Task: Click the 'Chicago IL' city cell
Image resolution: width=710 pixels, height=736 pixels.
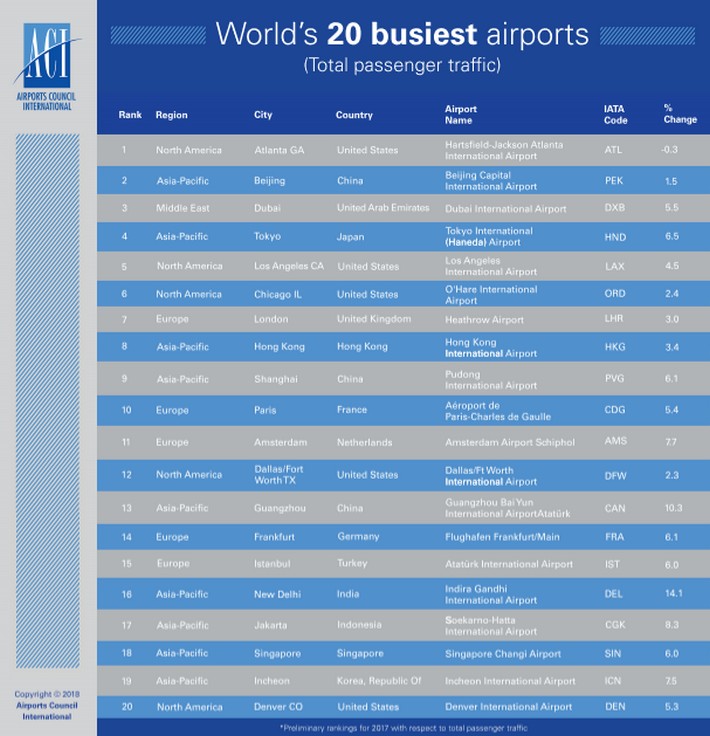Action: click(278, 294)
